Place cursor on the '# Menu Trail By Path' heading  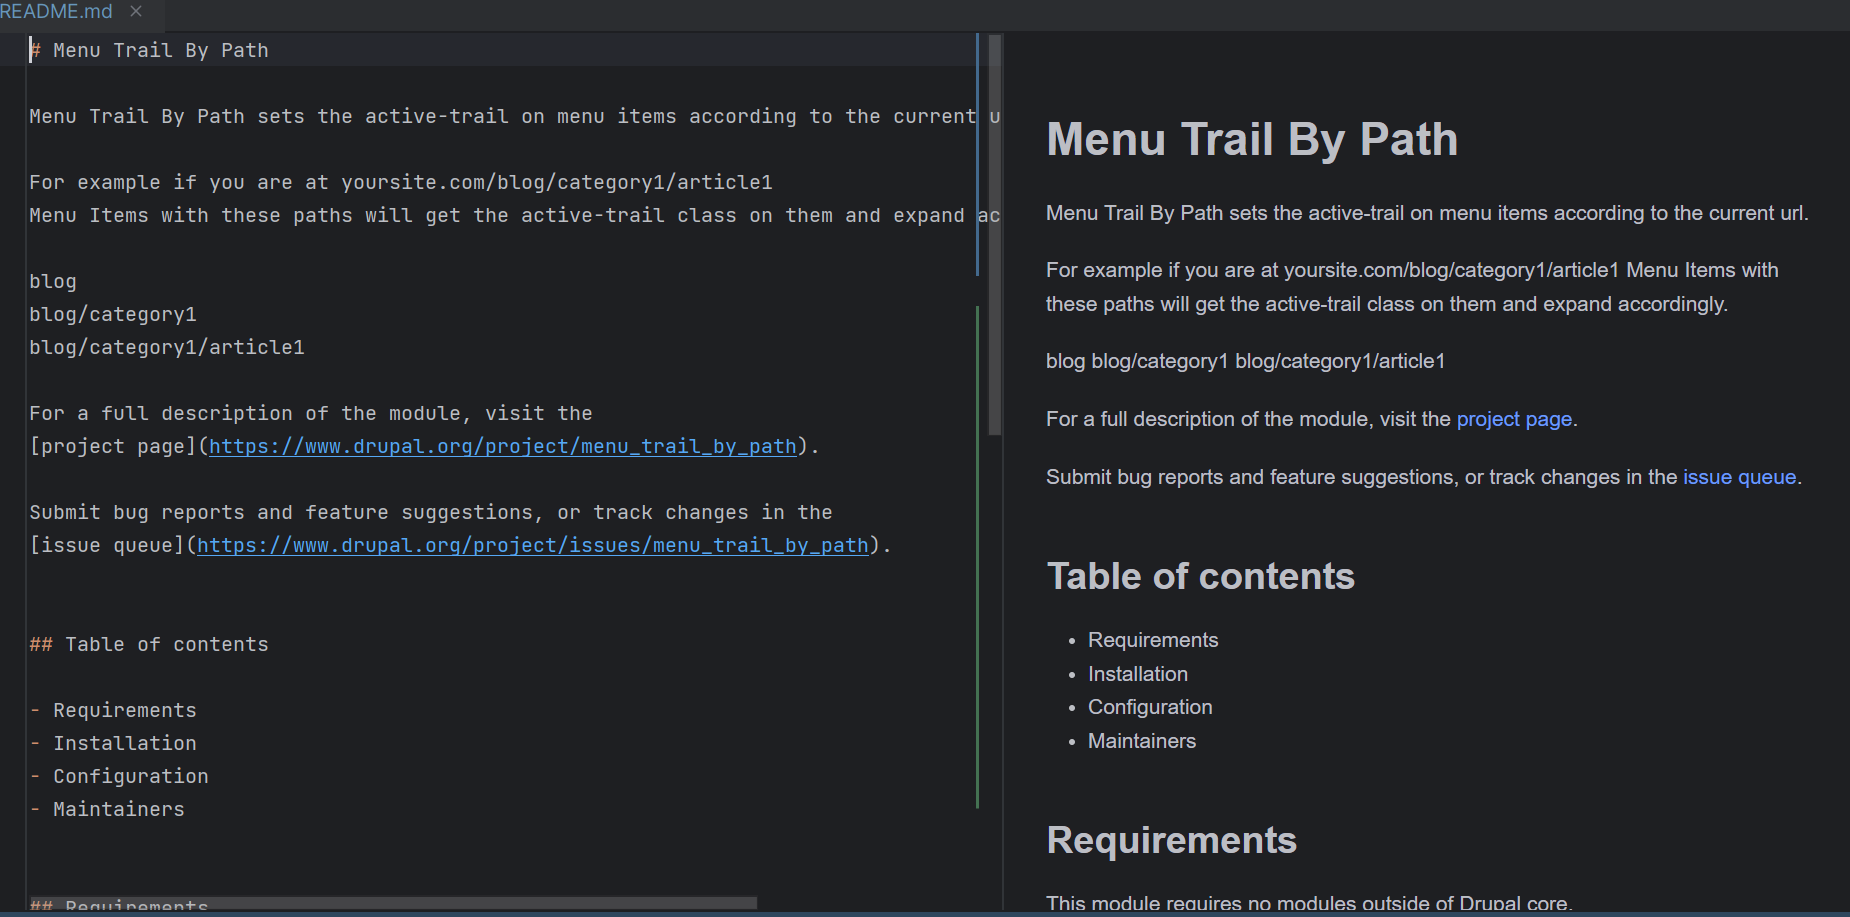click(x=148, y=49)
